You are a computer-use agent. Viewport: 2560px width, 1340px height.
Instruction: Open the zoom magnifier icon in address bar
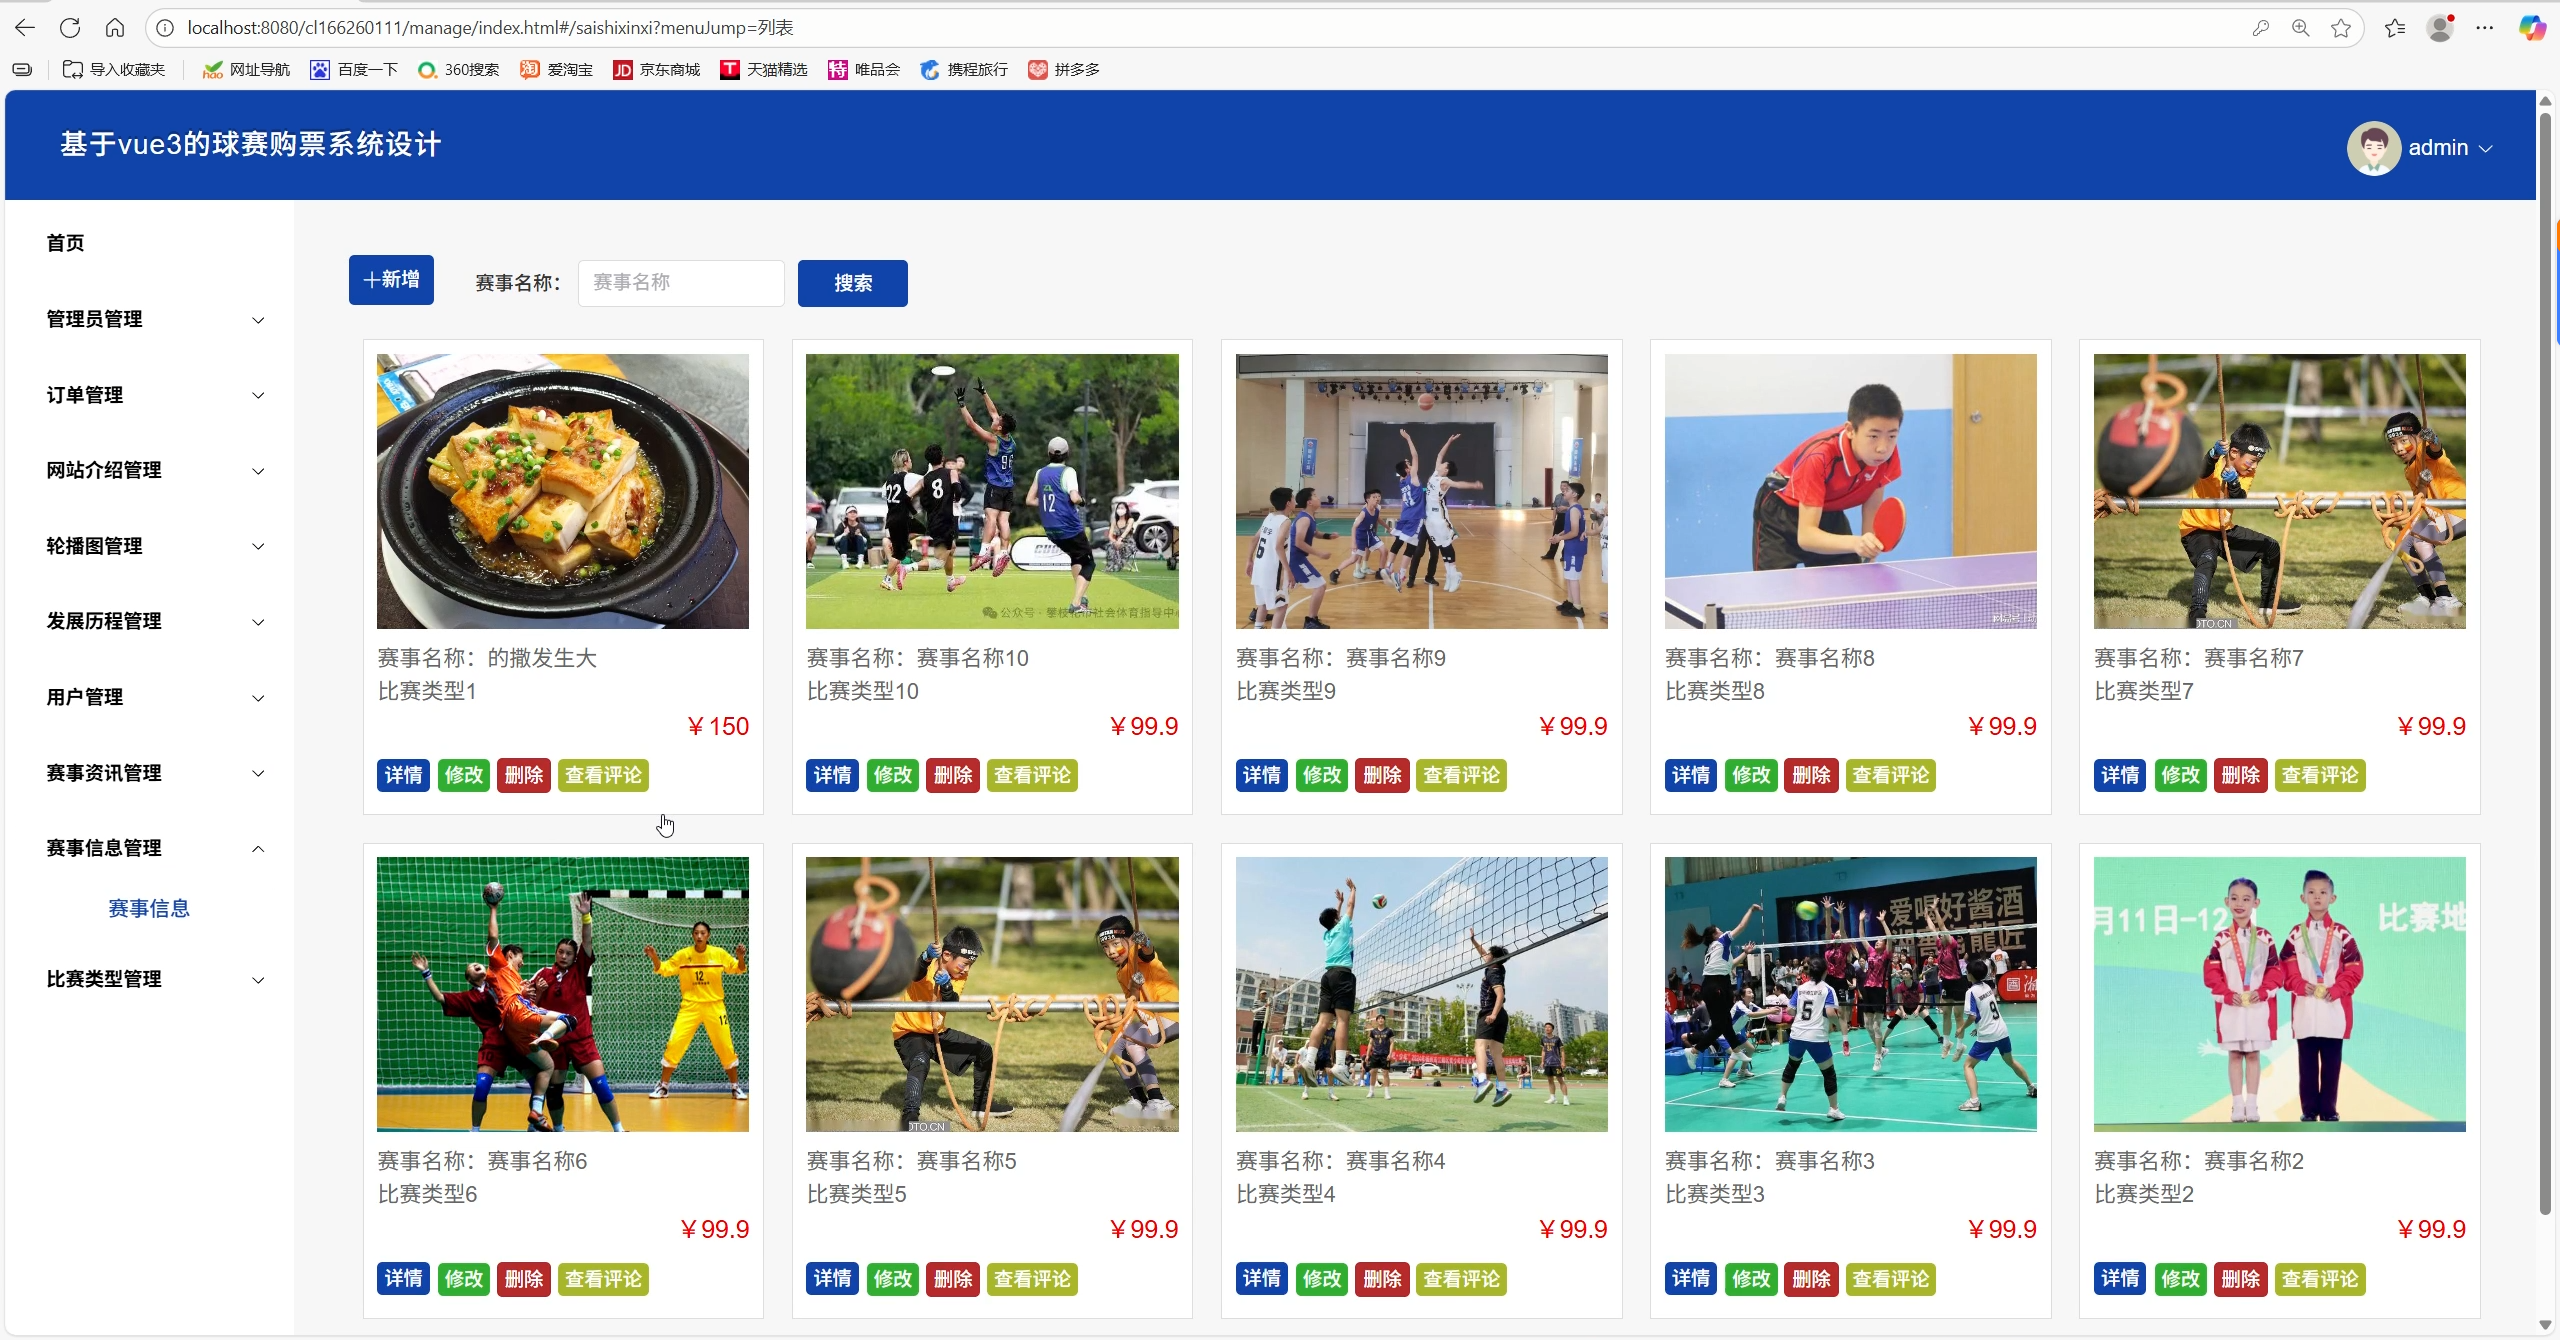pos(2300,28)
